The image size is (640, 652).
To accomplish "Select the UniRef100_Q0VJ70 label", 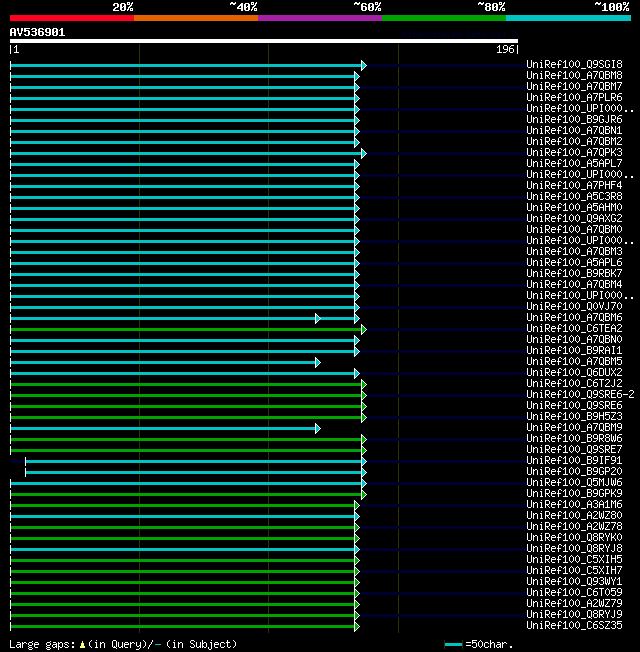I will (x=574, y=306).
